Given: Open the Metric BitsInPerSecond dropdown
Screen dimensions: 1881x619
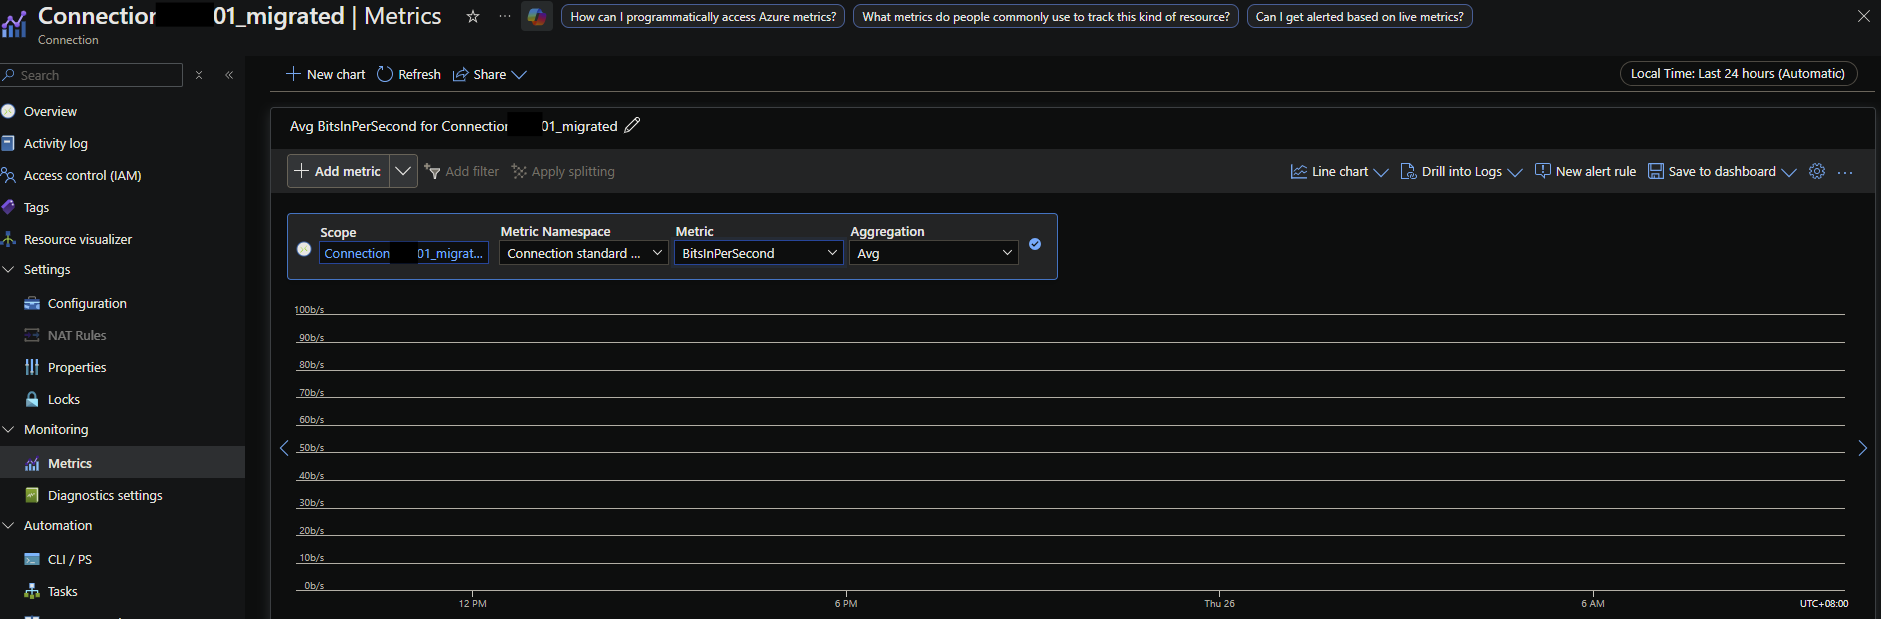Looking at the screenshot, I should tap(759, 253).
